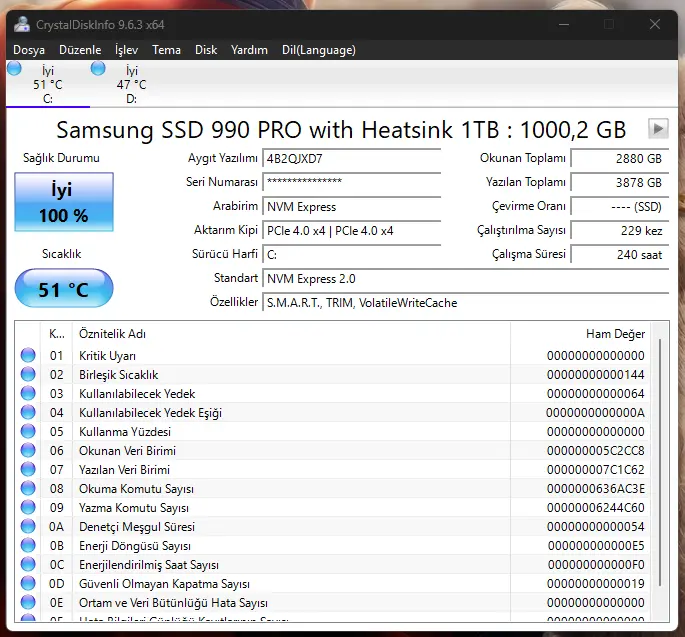Select the Kritik Uyarı attribute name
Image resolution: width=685 pixels, height=637 pixels.
click(107, 356)
